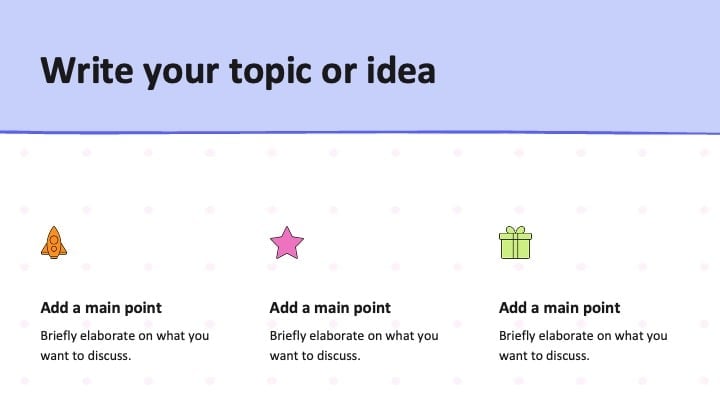Select "Add a main point" heading under the star
Image resolution: width=720 pixels, height=405 pixels.
[x=330, y=308]
